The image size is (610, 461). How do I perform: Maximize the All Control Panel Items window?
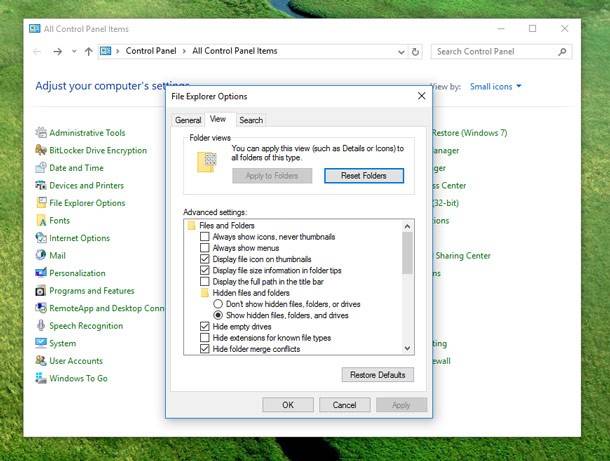[532, 28]
